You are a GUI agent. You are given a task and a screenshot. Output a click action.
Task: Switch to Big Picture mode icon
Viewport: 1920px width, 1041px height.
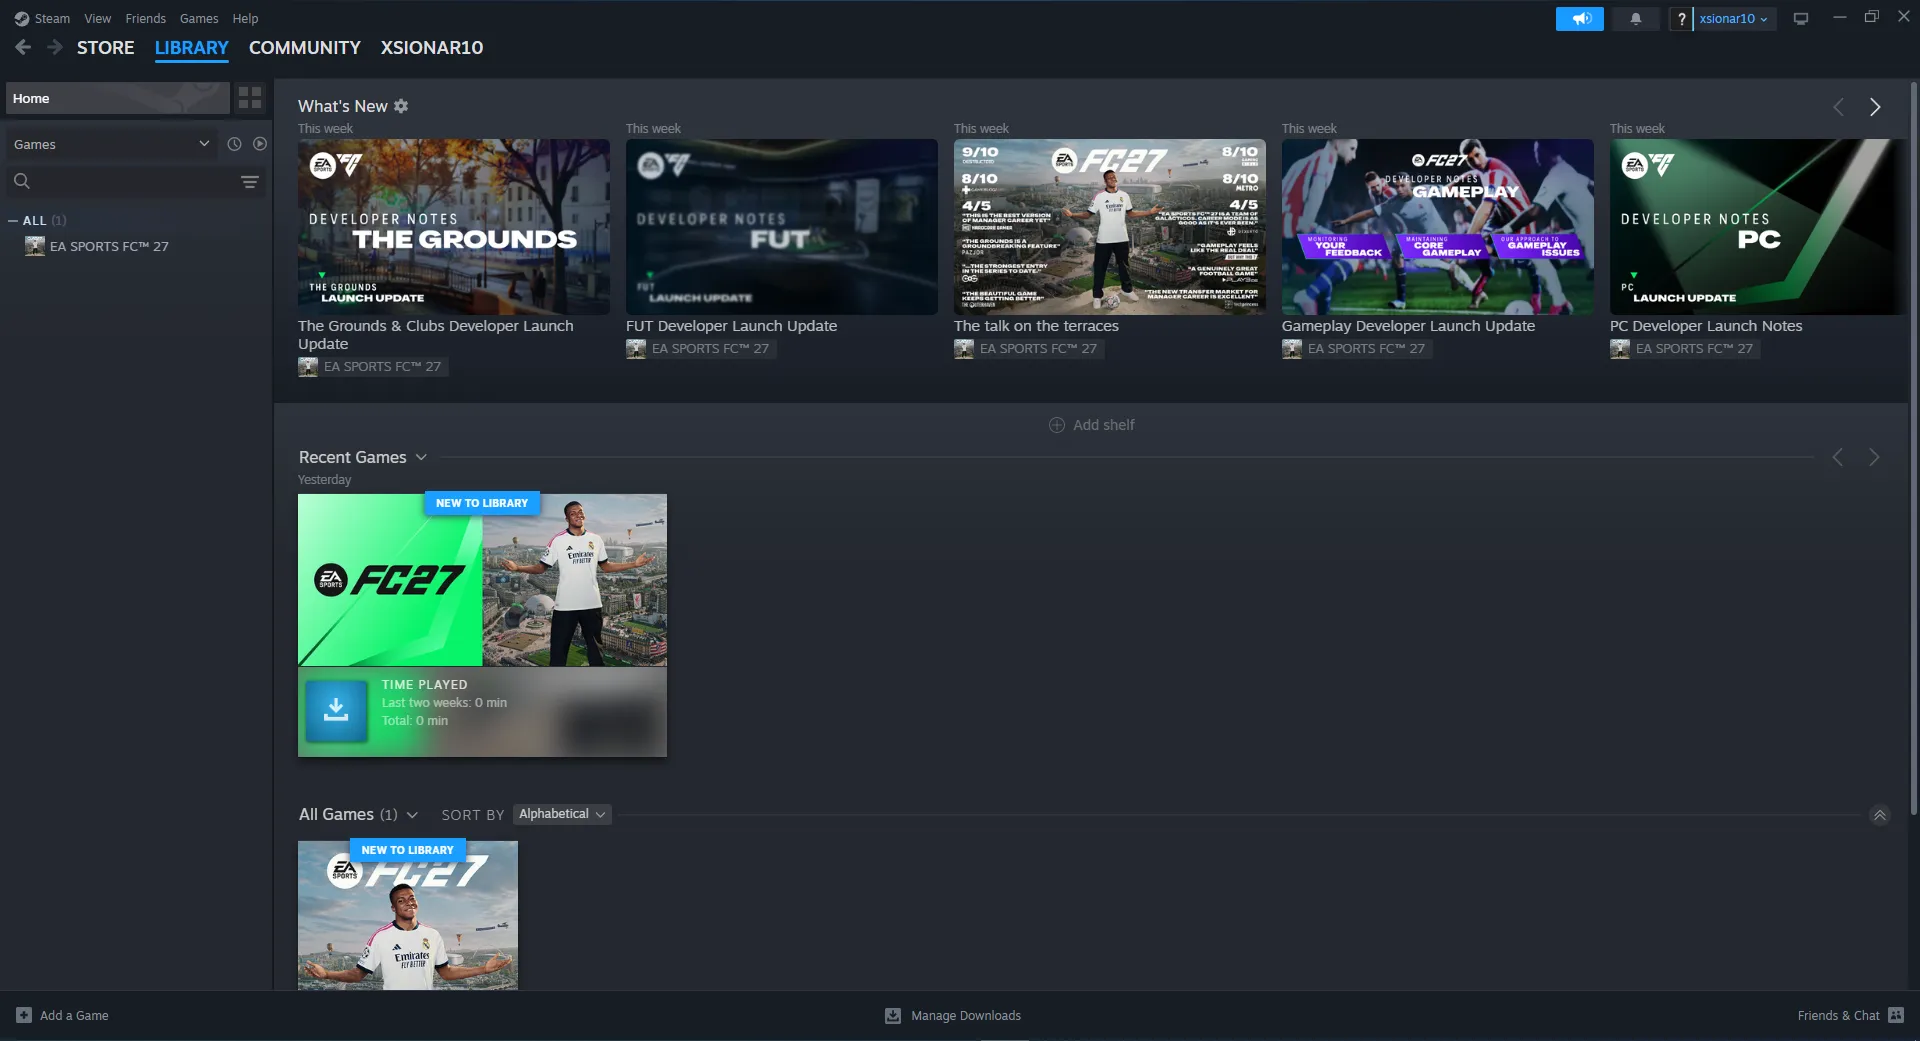1801,19
